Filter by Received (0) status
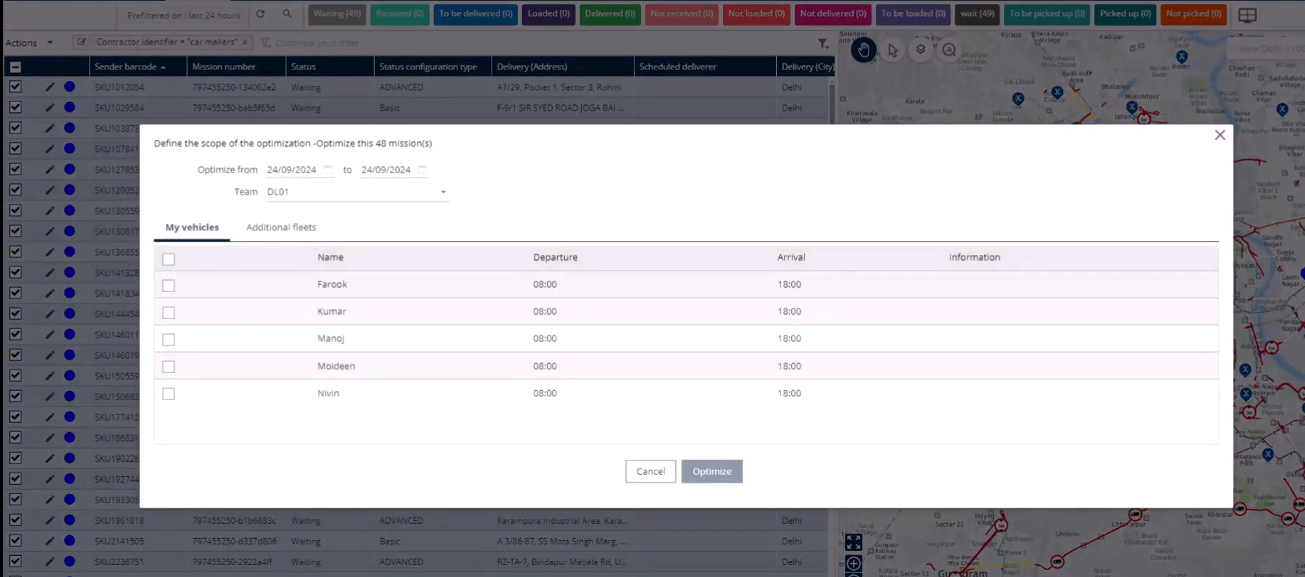Viewport: 1305px width, 577px height. tap(400, 14)
